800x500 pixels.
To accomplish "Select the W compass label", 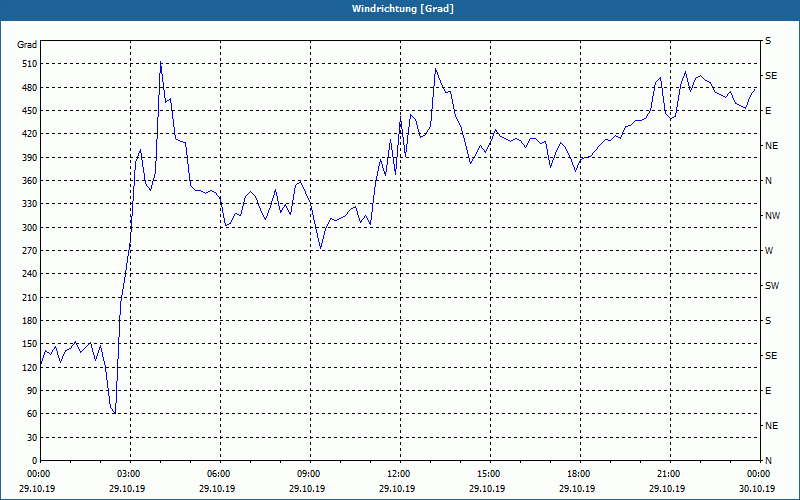I will [769, 251].
